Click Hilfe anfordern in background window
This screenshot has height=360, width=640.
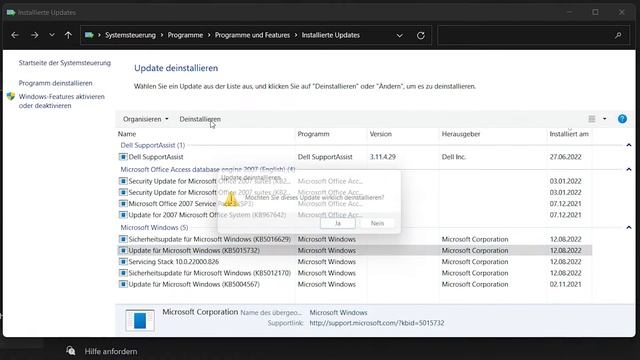pos(111,352)
